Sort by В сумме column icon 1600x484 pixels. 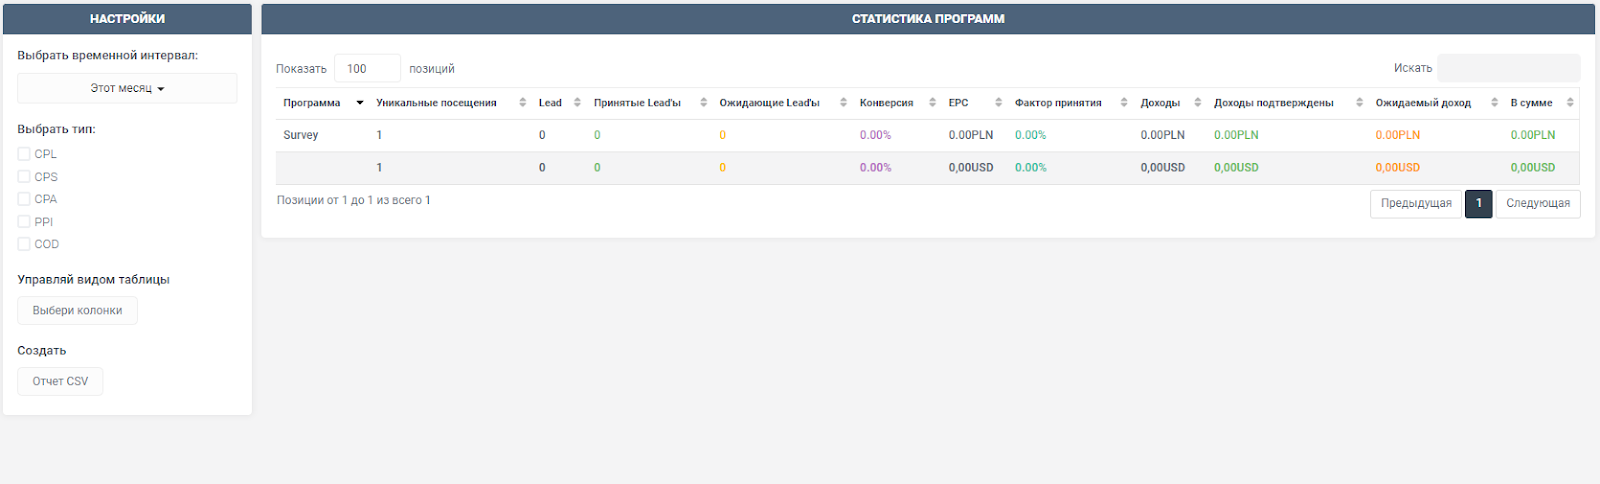click(1570, 103)
